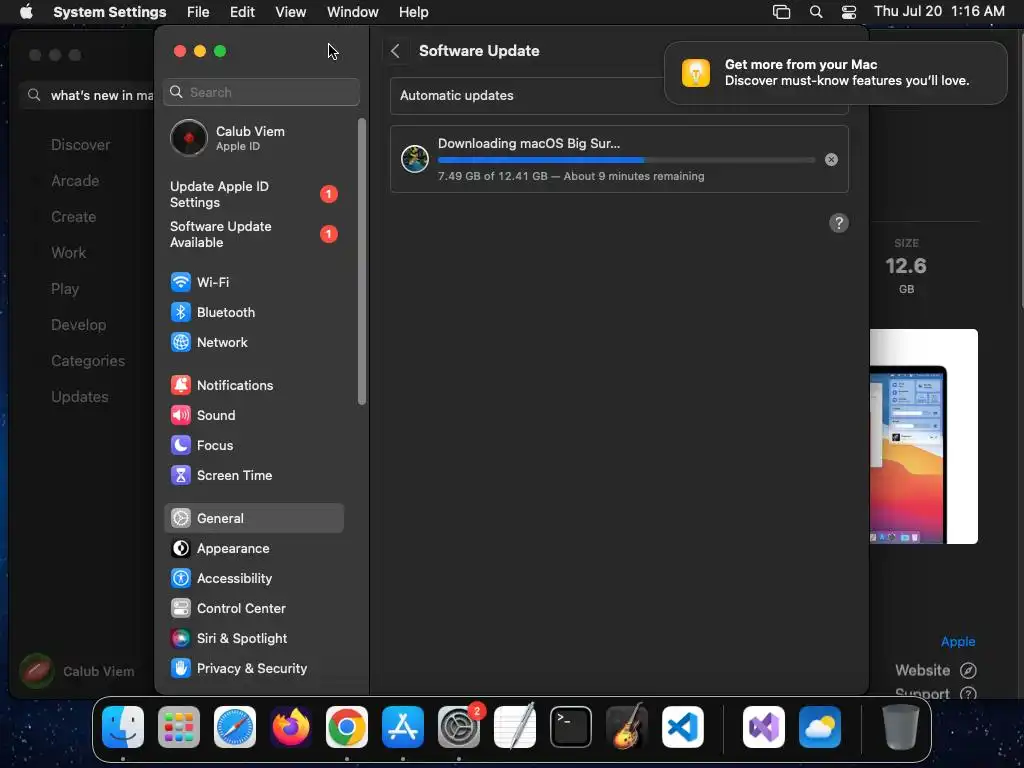Open the System Settings menu
1024x768 pixels.
coord(110,12)
